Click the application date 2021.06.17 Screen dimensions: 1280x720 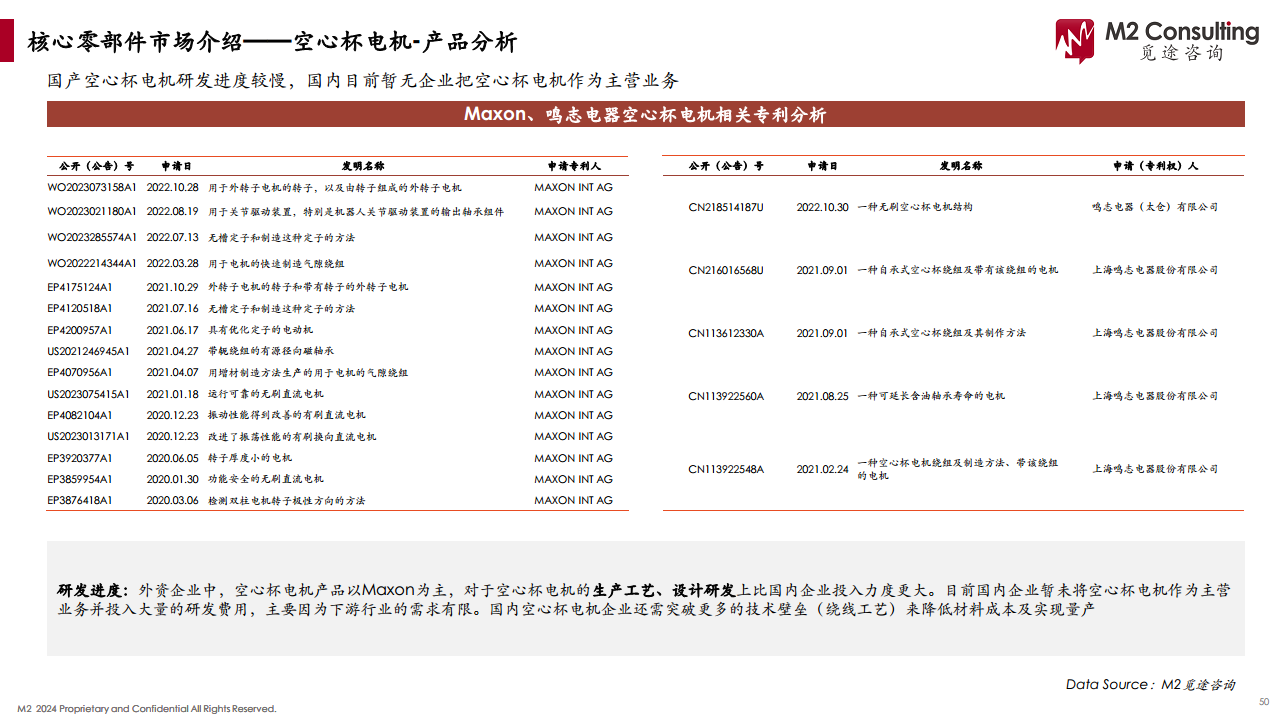[x=173, y=329]
